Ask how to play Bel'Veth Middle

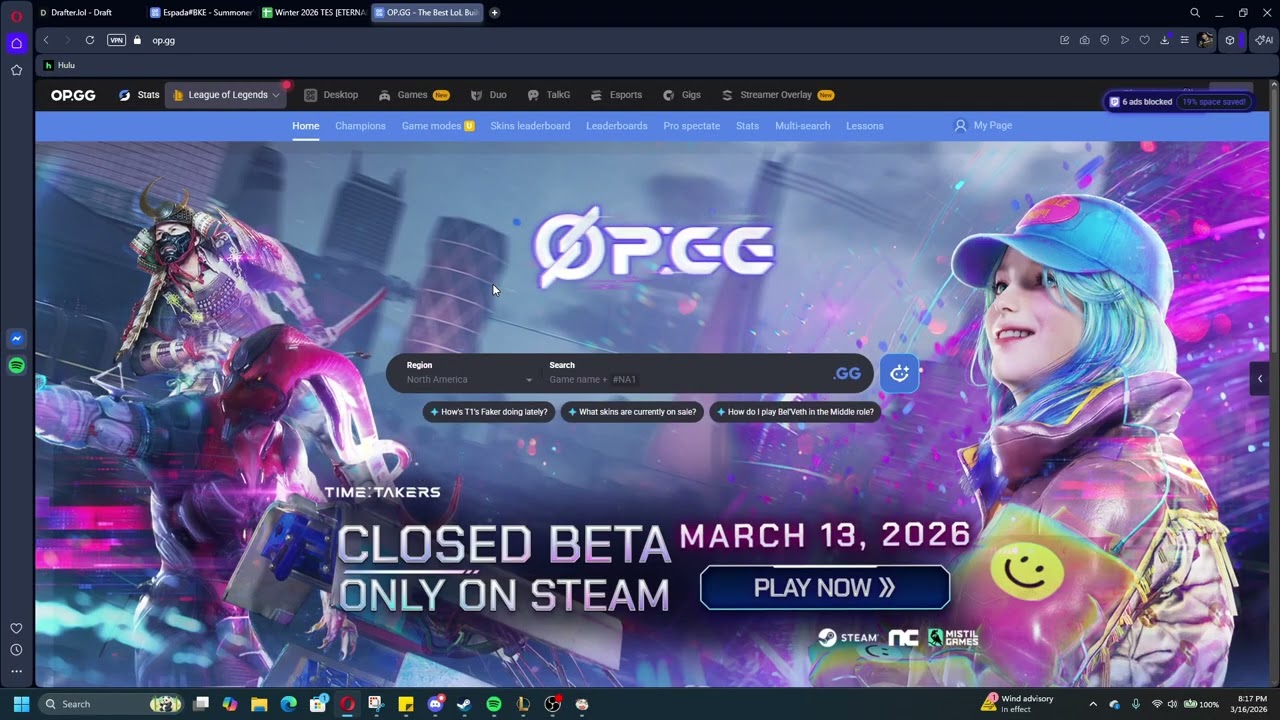pyautogui.click(x=795, y=412)
